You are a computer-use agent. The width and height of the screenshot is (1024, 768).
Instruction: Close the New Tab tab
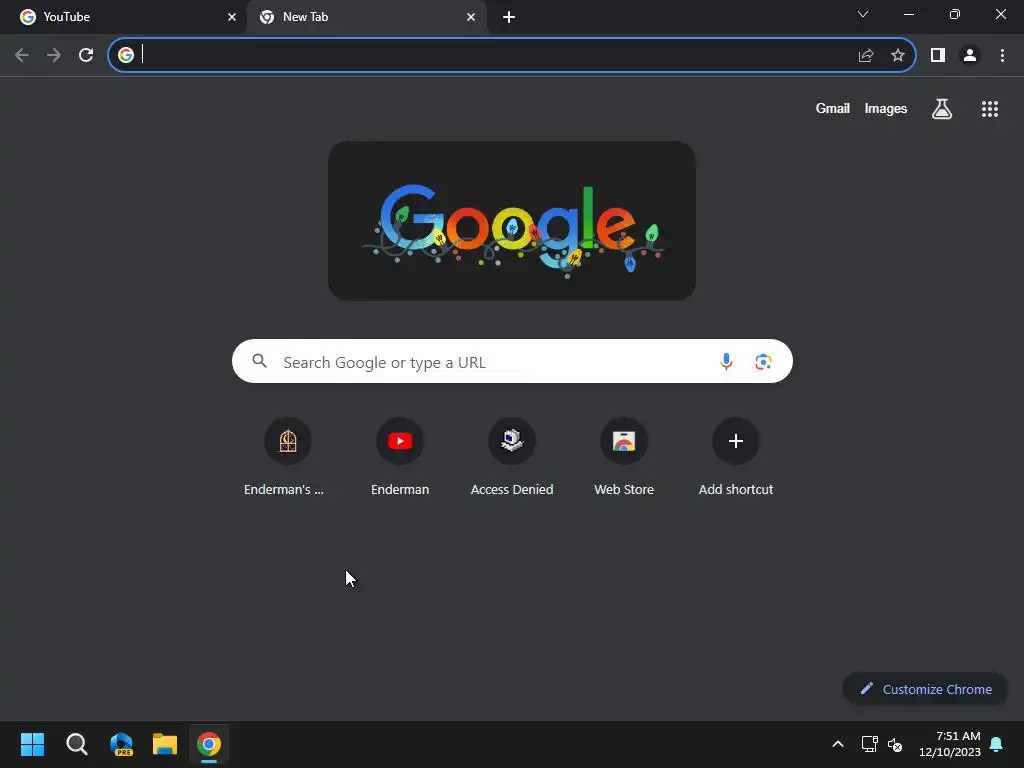[471, 17]
